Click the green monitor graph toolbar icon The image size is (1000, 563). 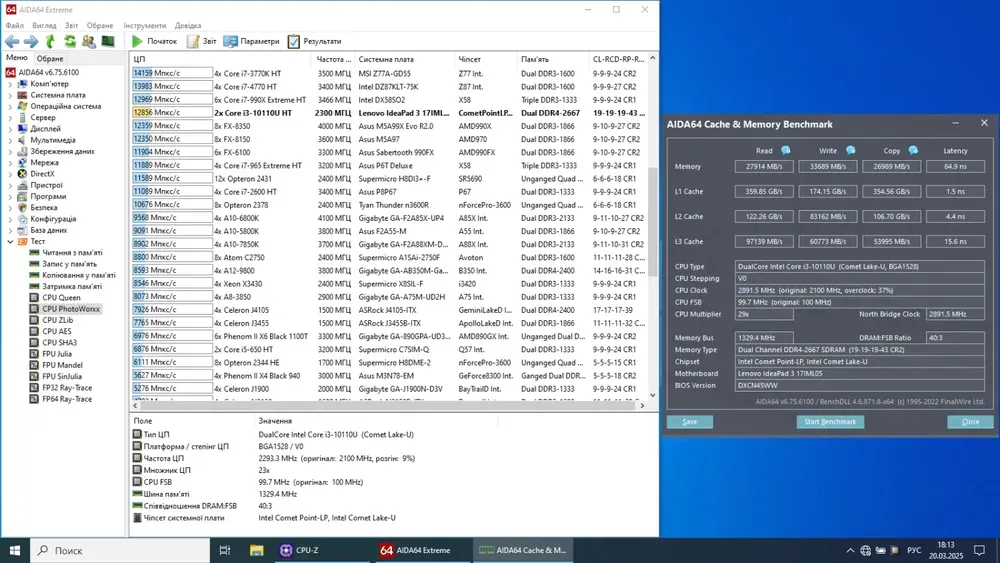point(107,41)
